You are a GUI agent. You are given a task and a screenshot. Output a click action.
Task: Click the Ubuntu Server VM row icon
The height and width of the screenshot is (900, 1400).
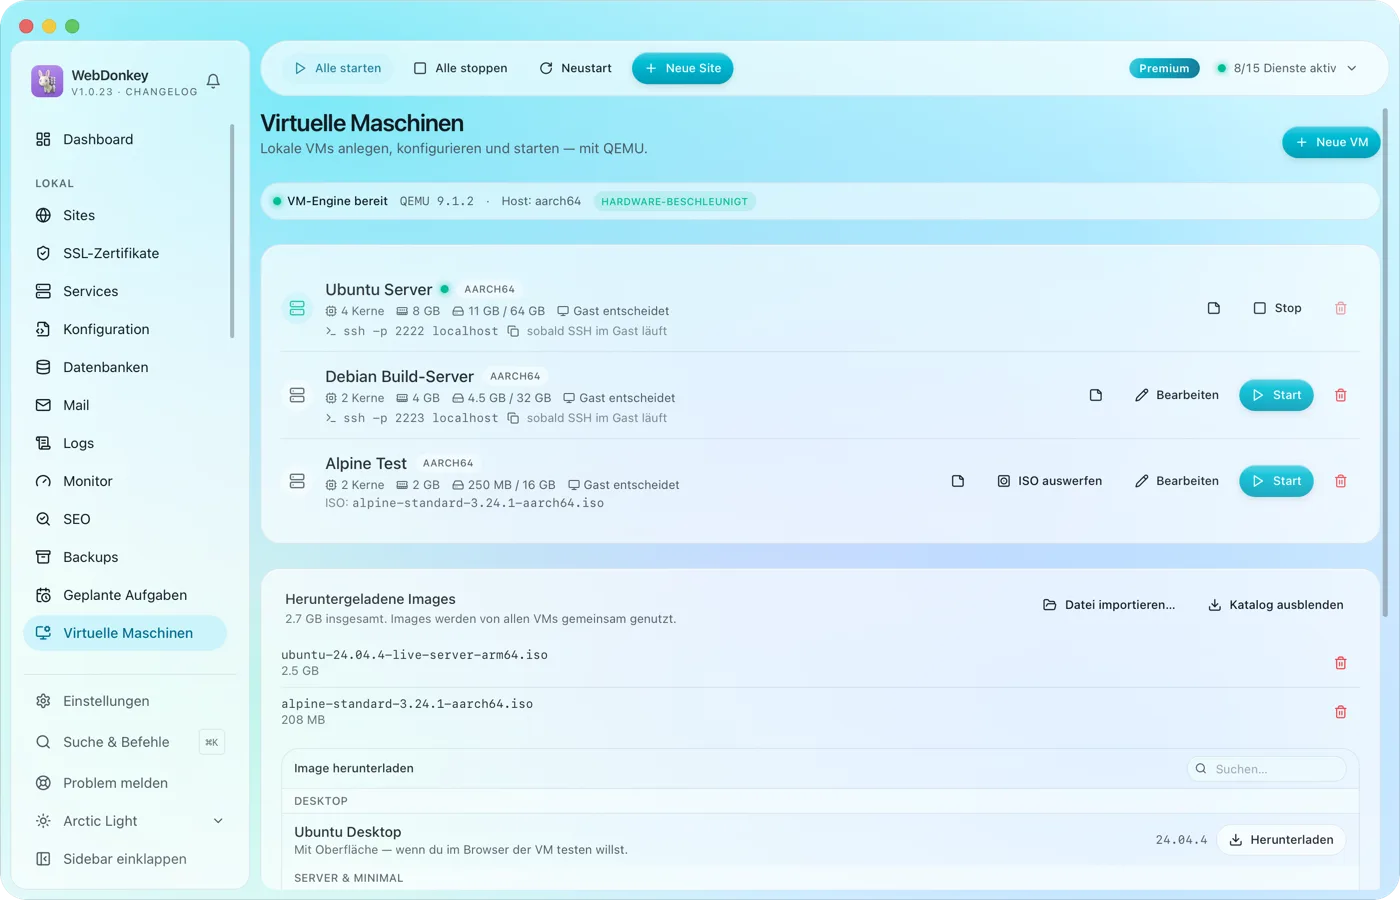pos(297,308)
